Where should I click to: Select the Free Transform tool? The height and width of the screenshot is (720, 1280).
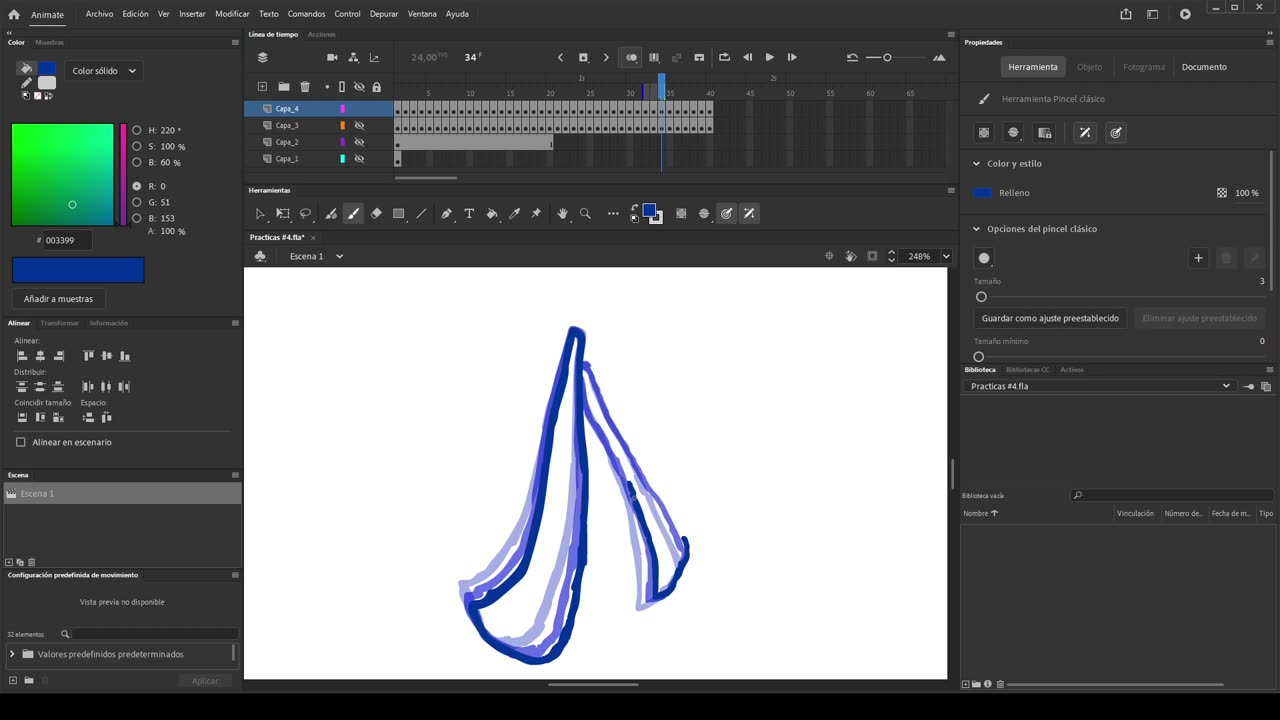click(283, 213)
